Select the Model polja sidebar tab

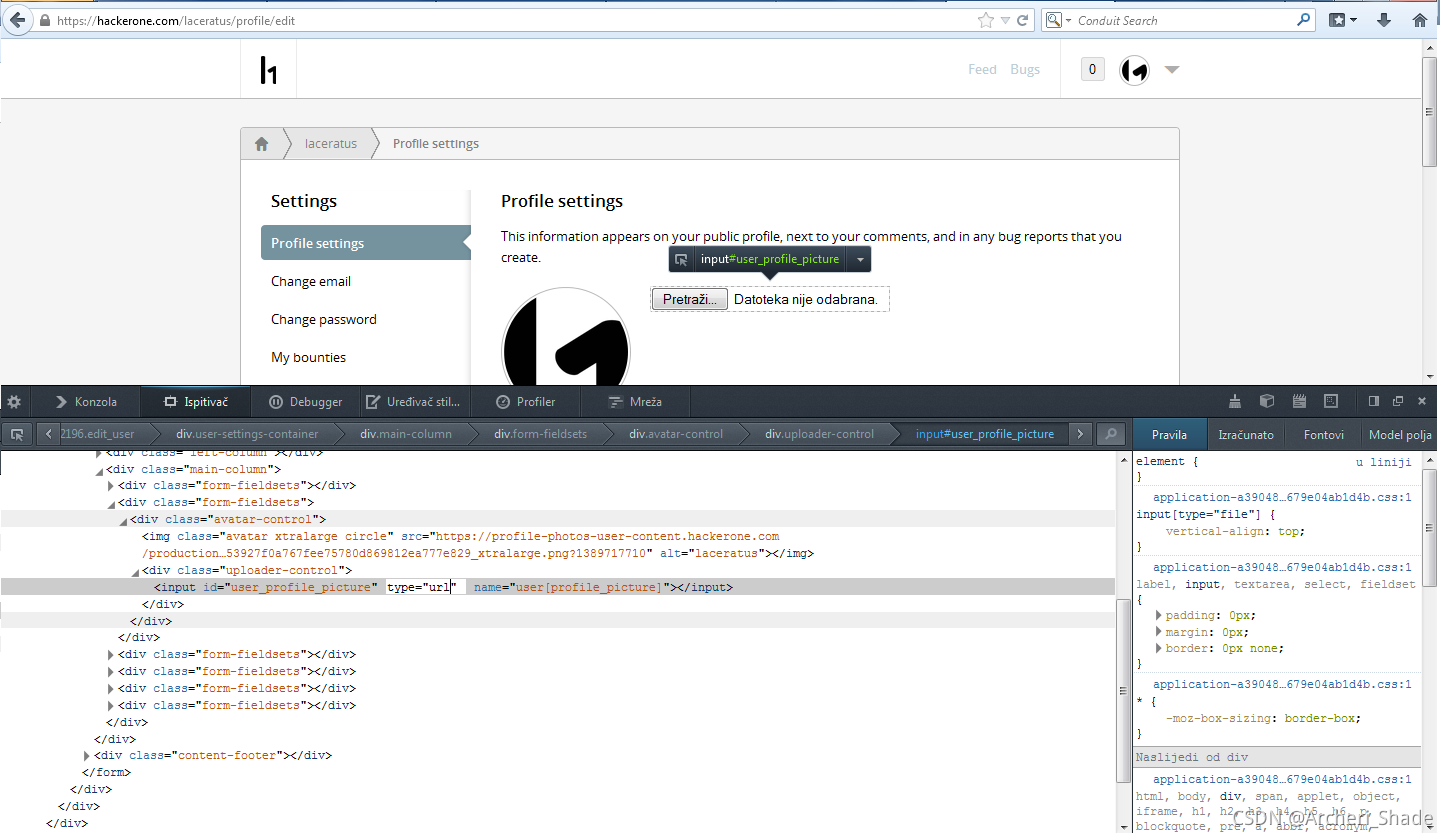click(x=1400, y=435)
